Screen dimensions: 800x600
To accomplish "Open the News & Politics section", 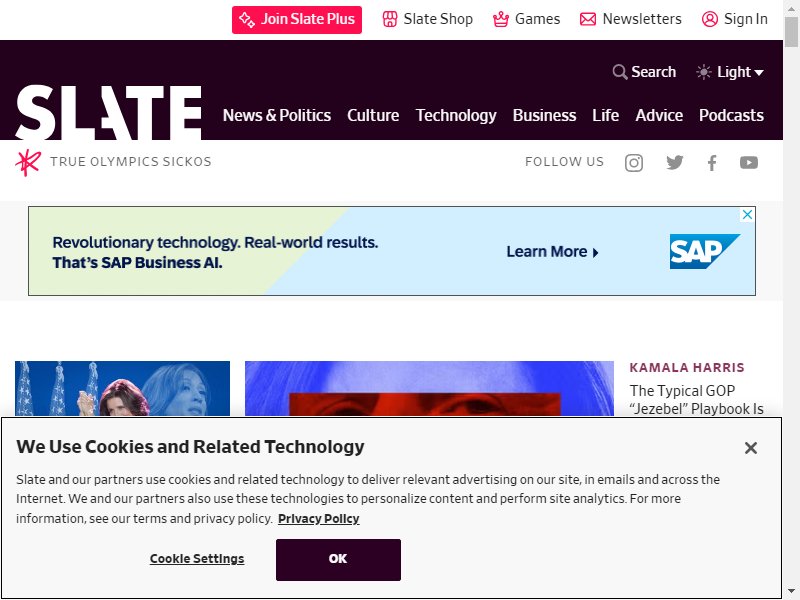I will point(277,115).
